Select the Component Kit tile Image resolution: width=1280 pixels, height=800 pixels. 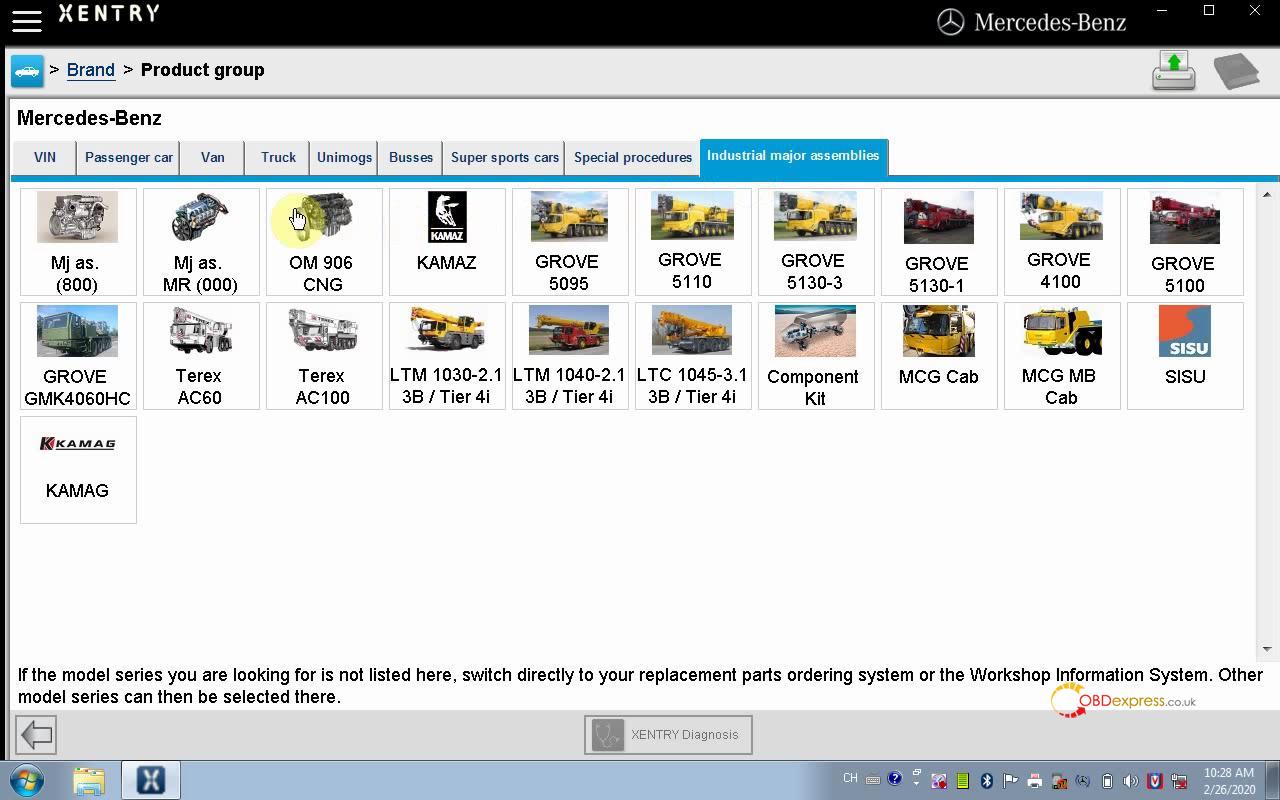816,356
